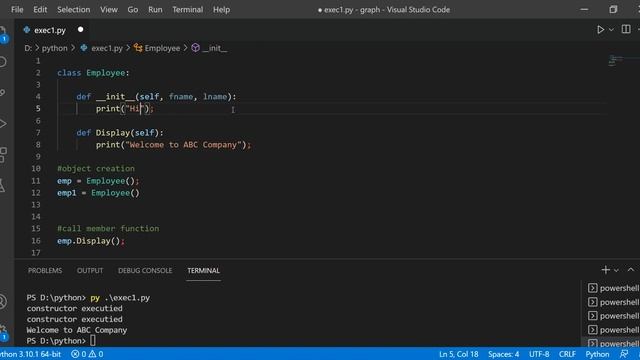Click the 'emp.Display();' code line

click(x=91, y=241)
